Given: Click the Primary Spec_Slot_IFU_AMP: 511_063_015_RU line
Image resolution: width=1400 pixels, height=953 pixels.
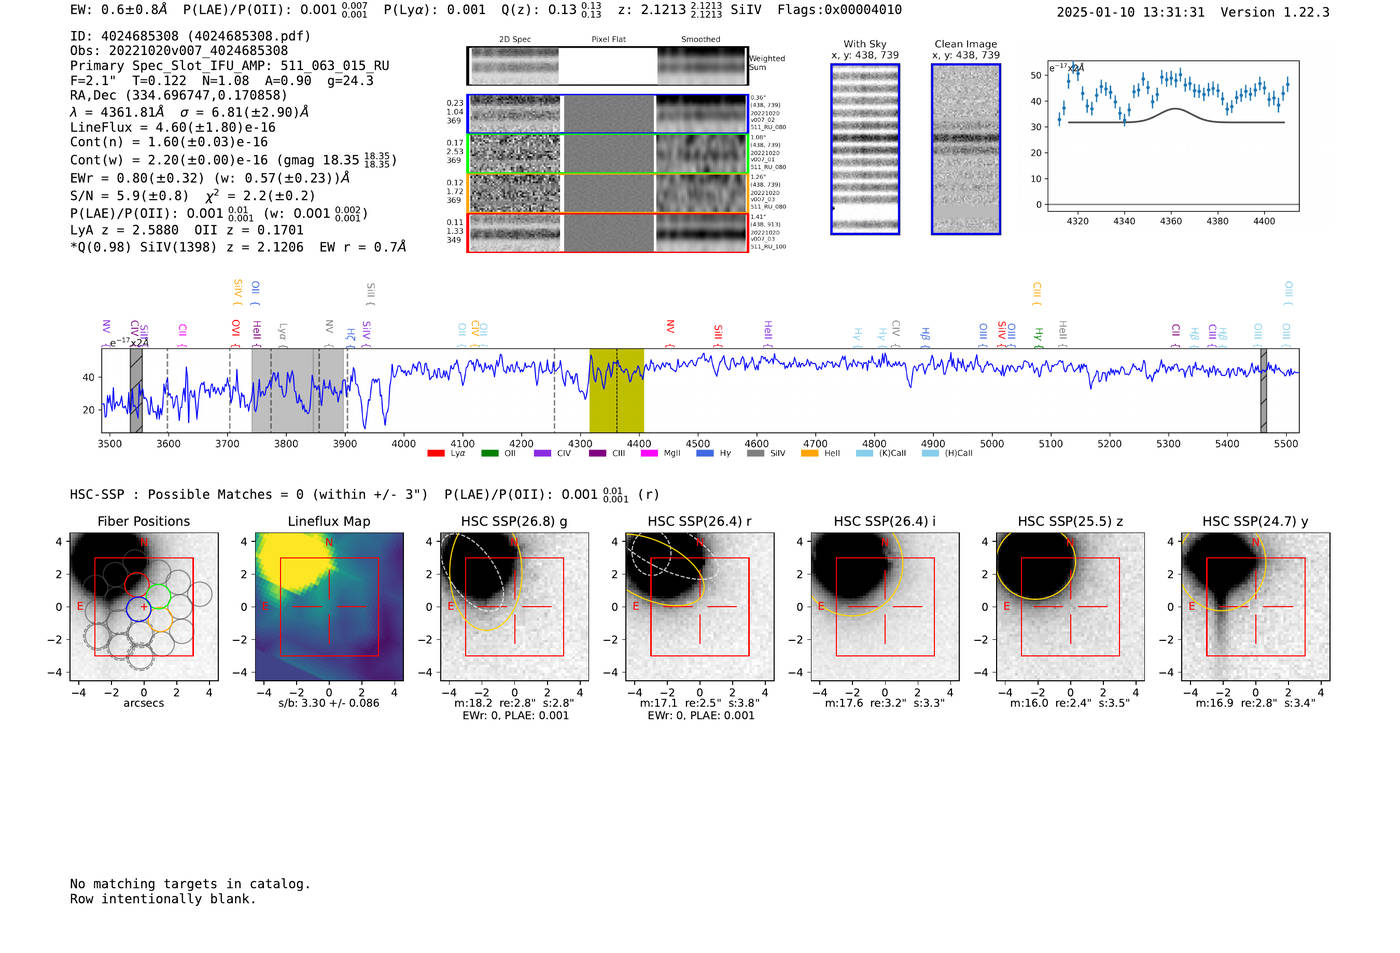Looking at the screenshot, I should click(x=230, y=66).
